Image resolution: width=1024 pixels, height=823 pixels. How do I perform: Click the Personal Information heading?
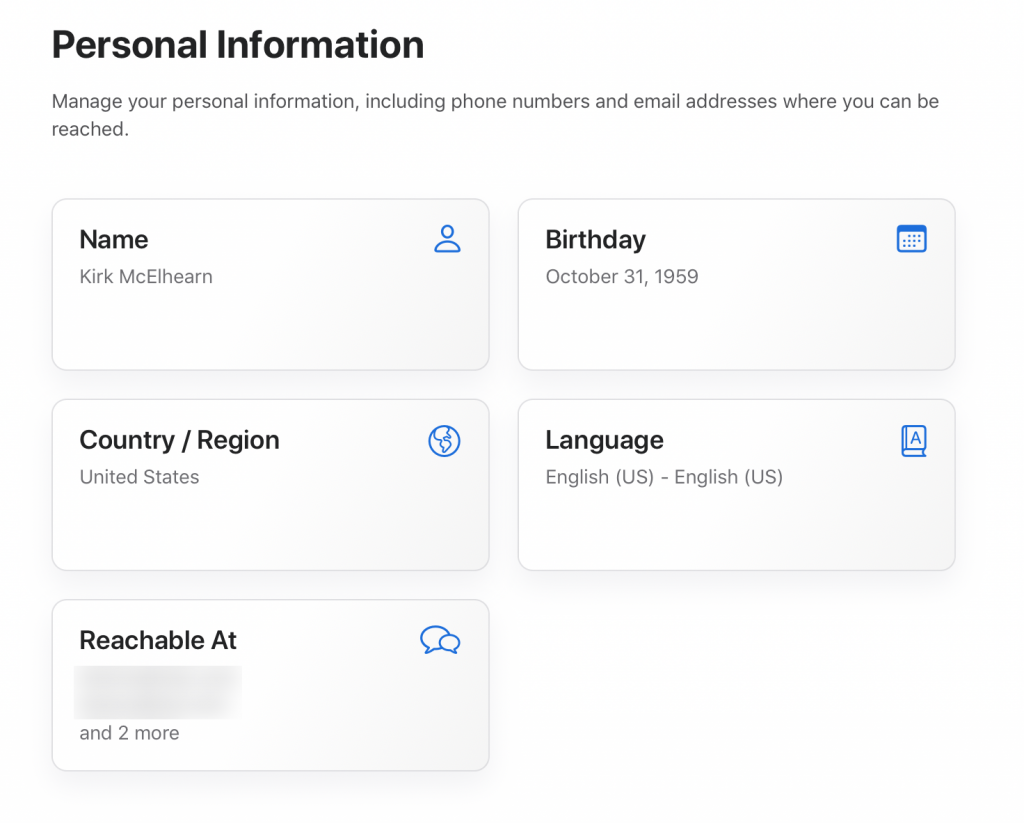(x=237, y=44)
